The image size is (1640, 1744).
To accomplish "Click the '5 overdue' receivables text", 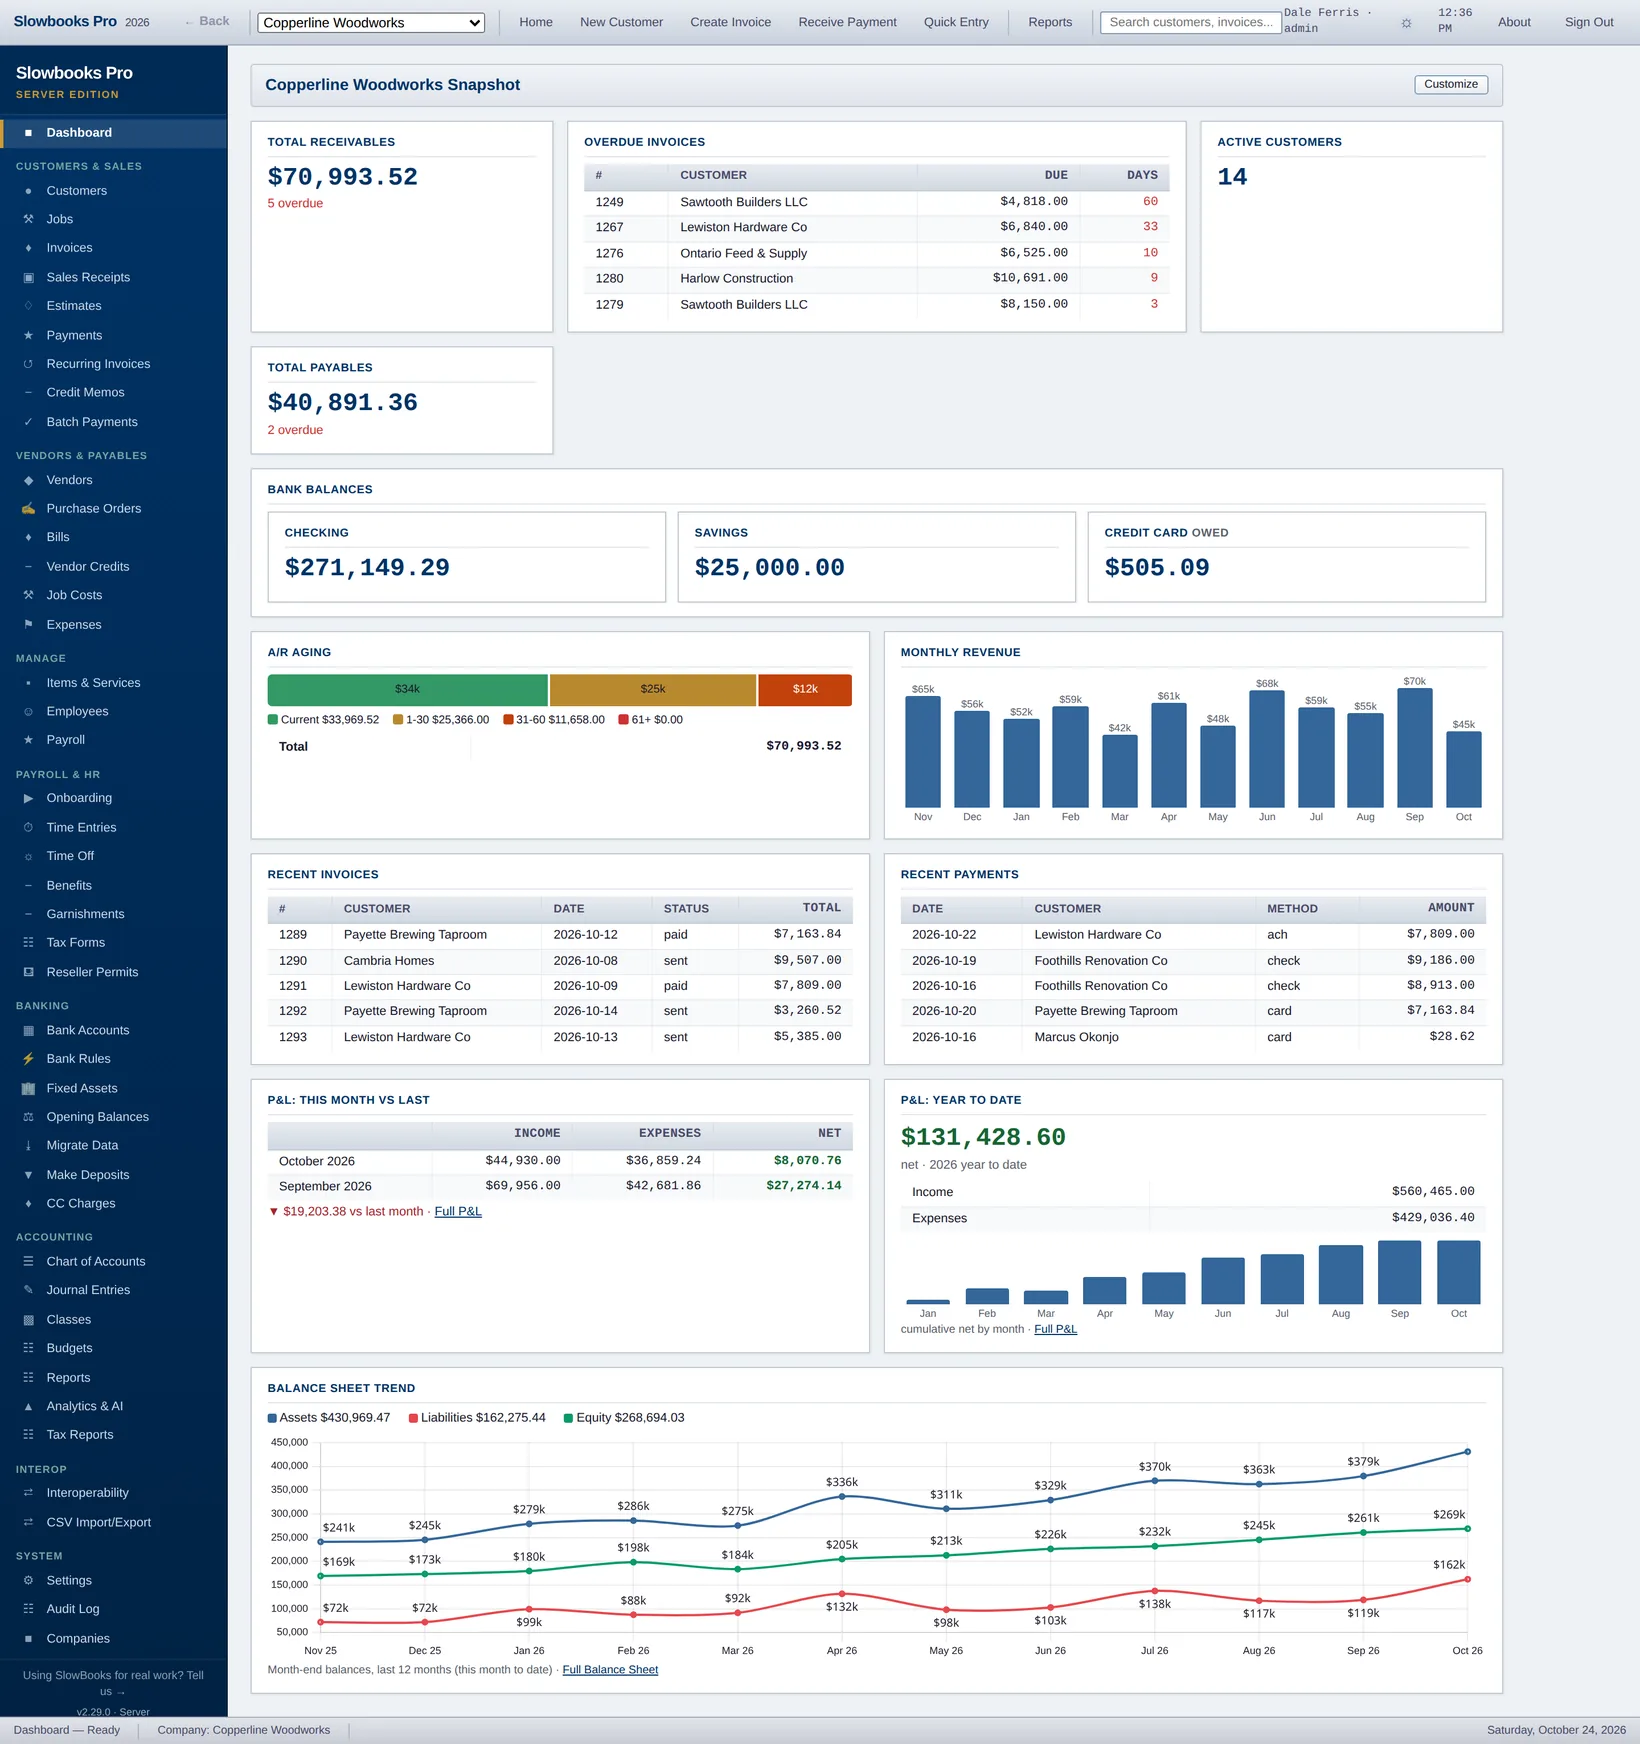I will point(295,203).
